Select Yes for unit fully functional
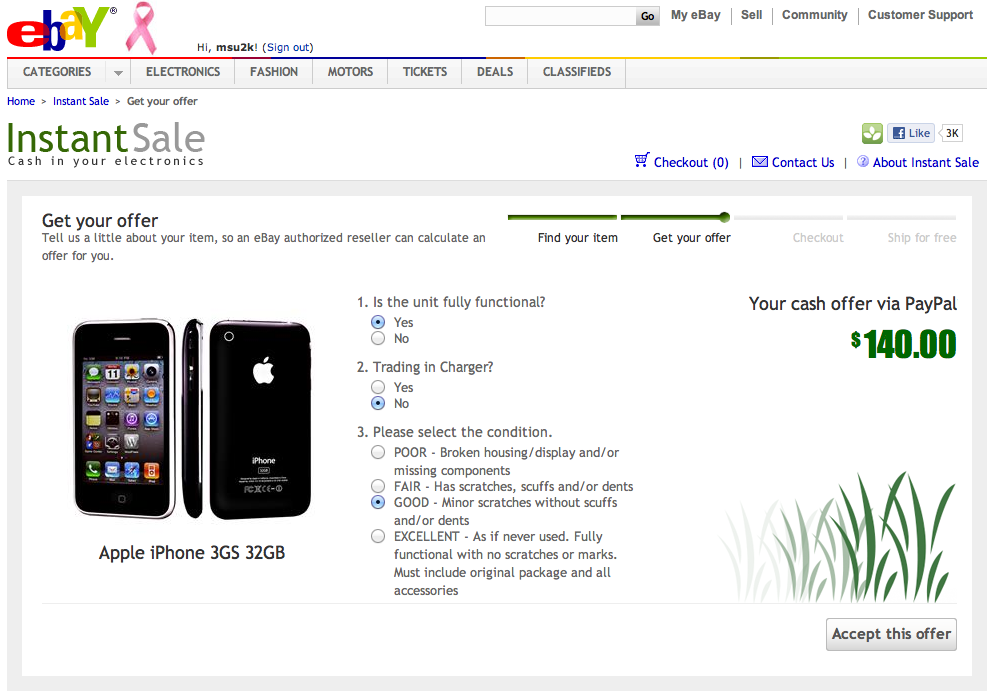The image size is (997, 700). pos(378,322)
